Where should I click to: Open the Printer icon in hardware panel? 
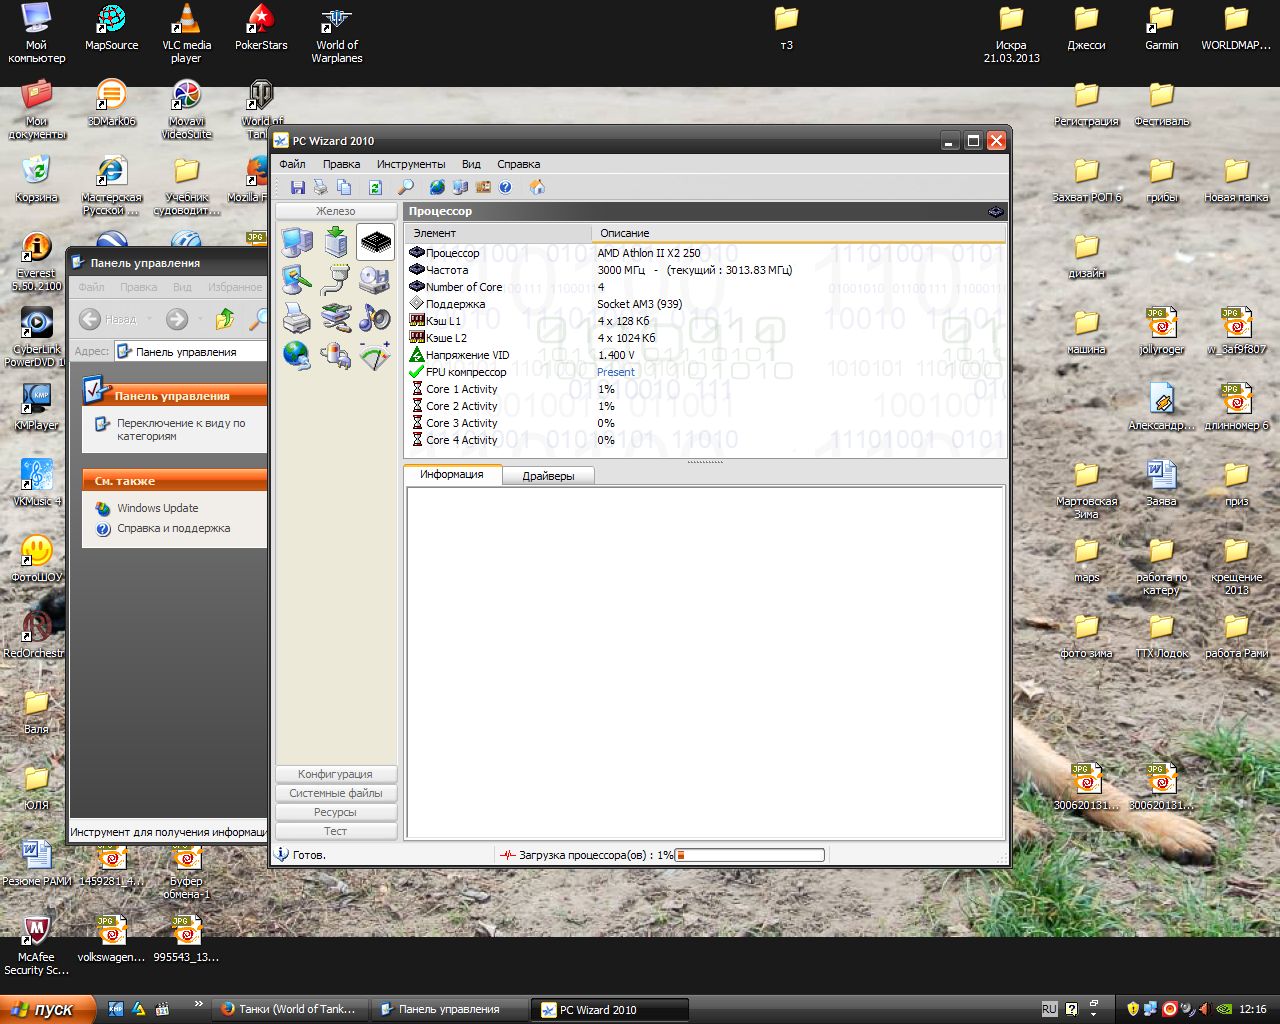(x=297, y=318)
